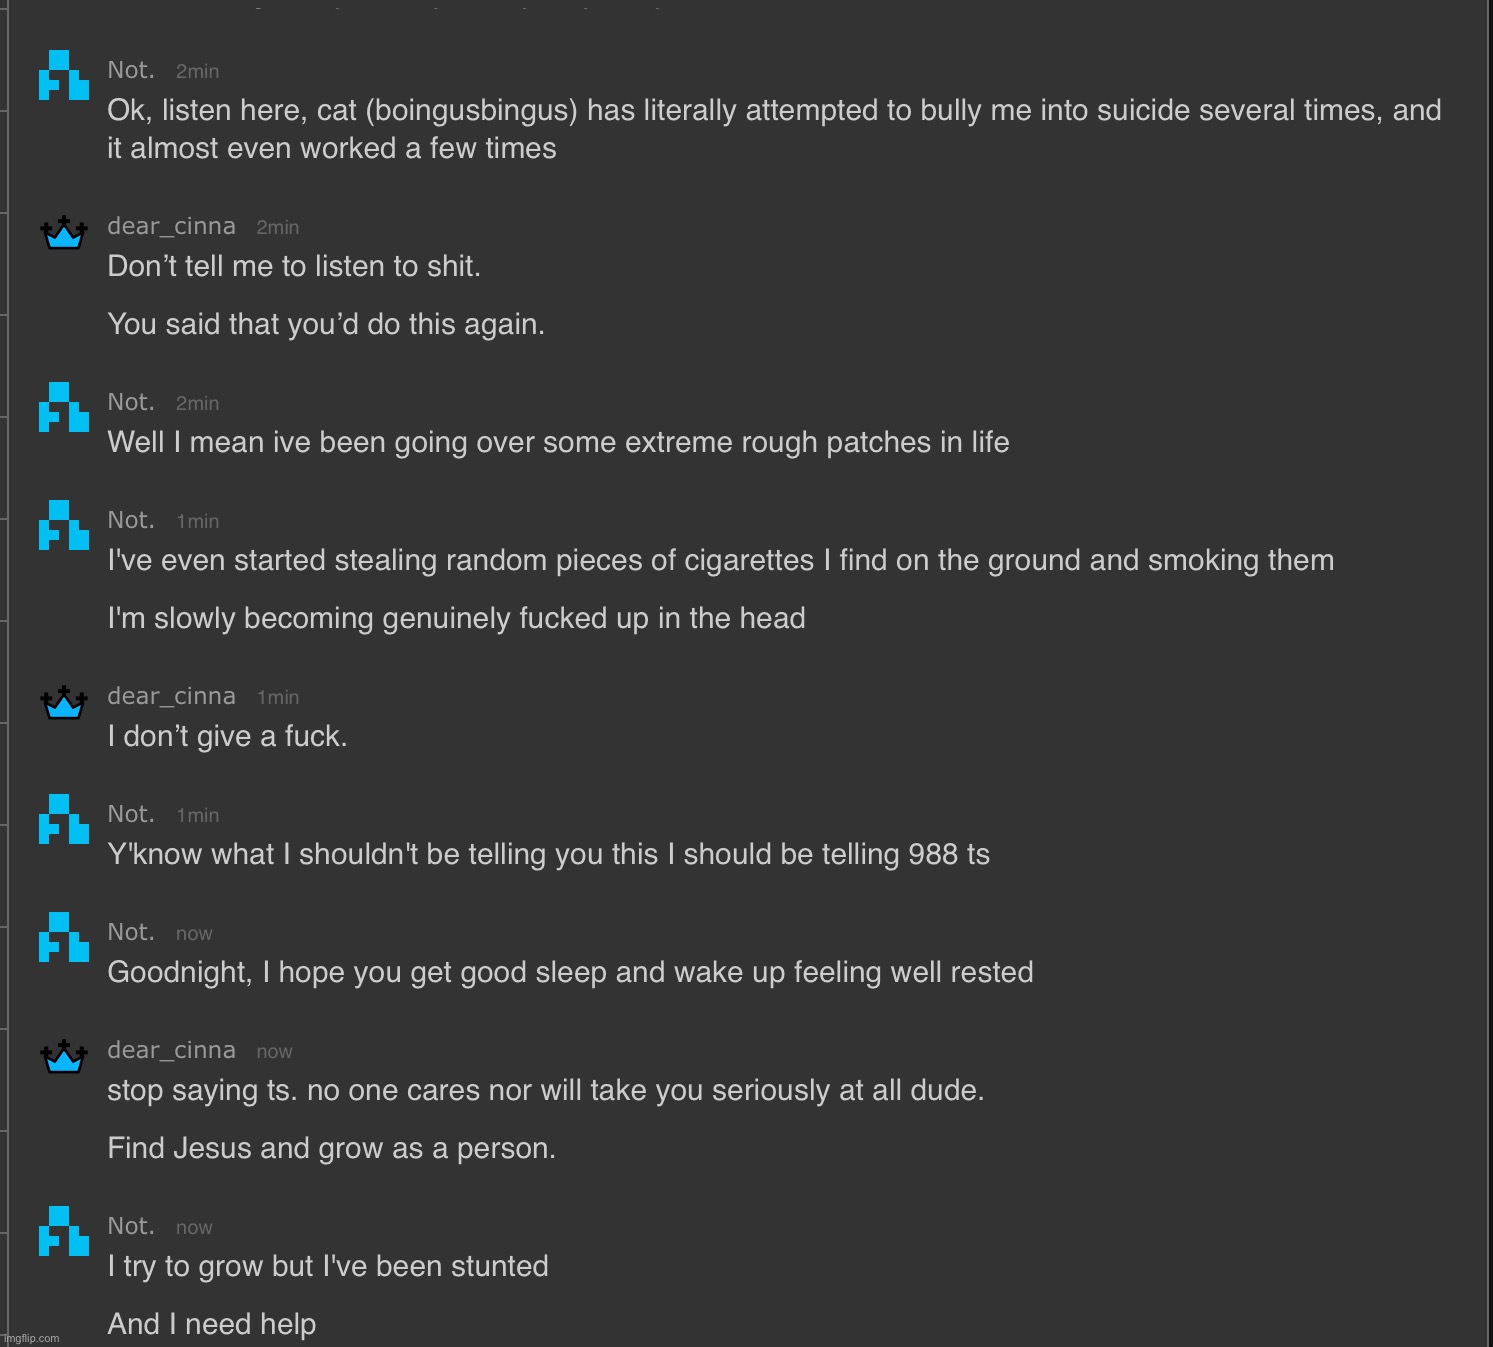Click the "now" timestamp on the last Not. message
The width and height of the screenshot is (1493, 1347).
tap(194, 1228)
